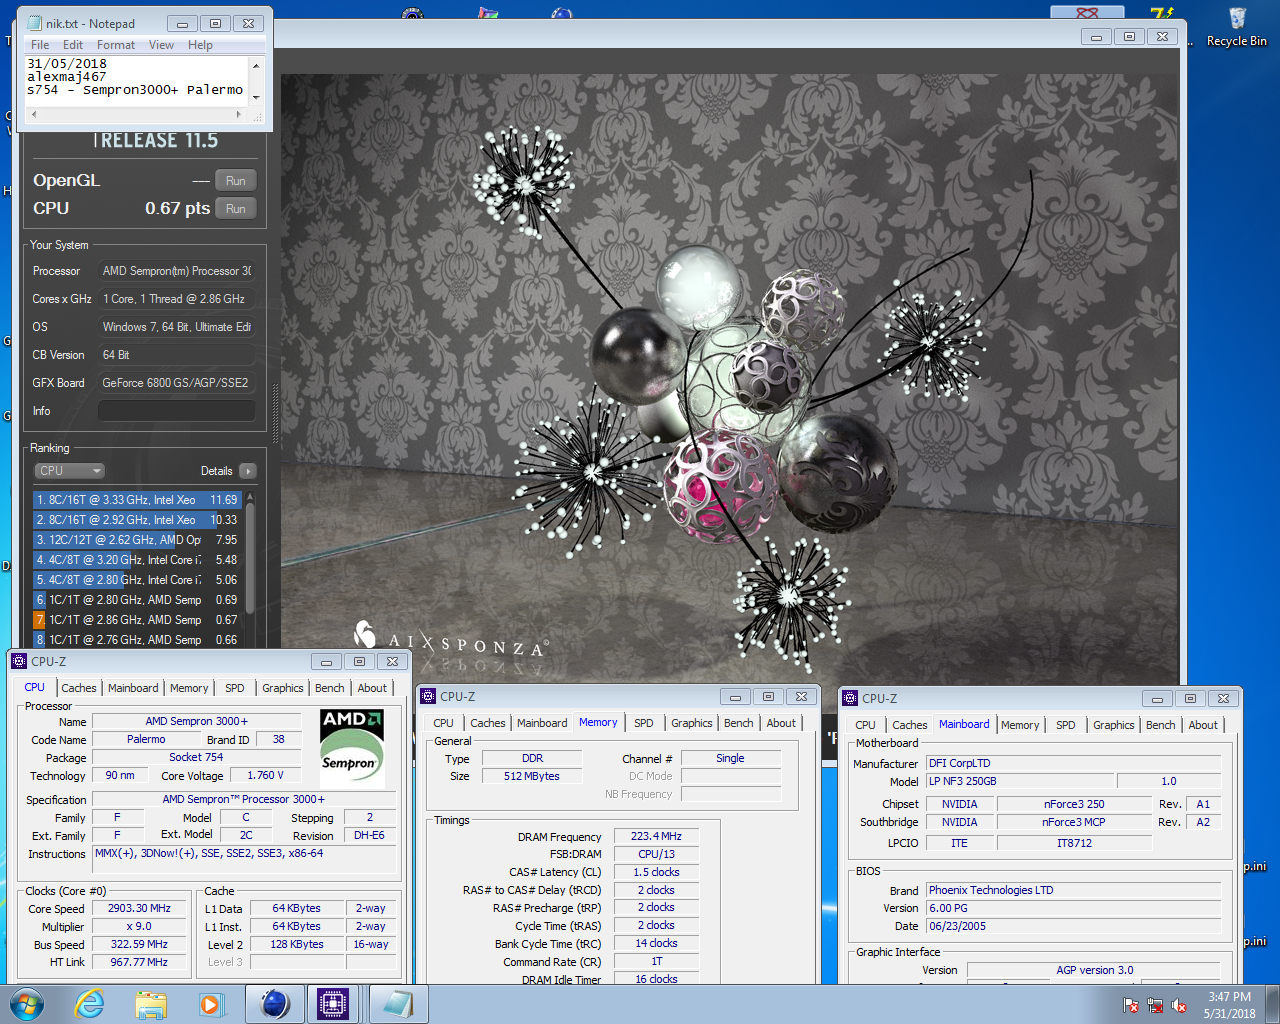Click the Details arrow button in Cinebench Ranking
Viewport: 1280px width, 1024px height.
click(248, 471)
